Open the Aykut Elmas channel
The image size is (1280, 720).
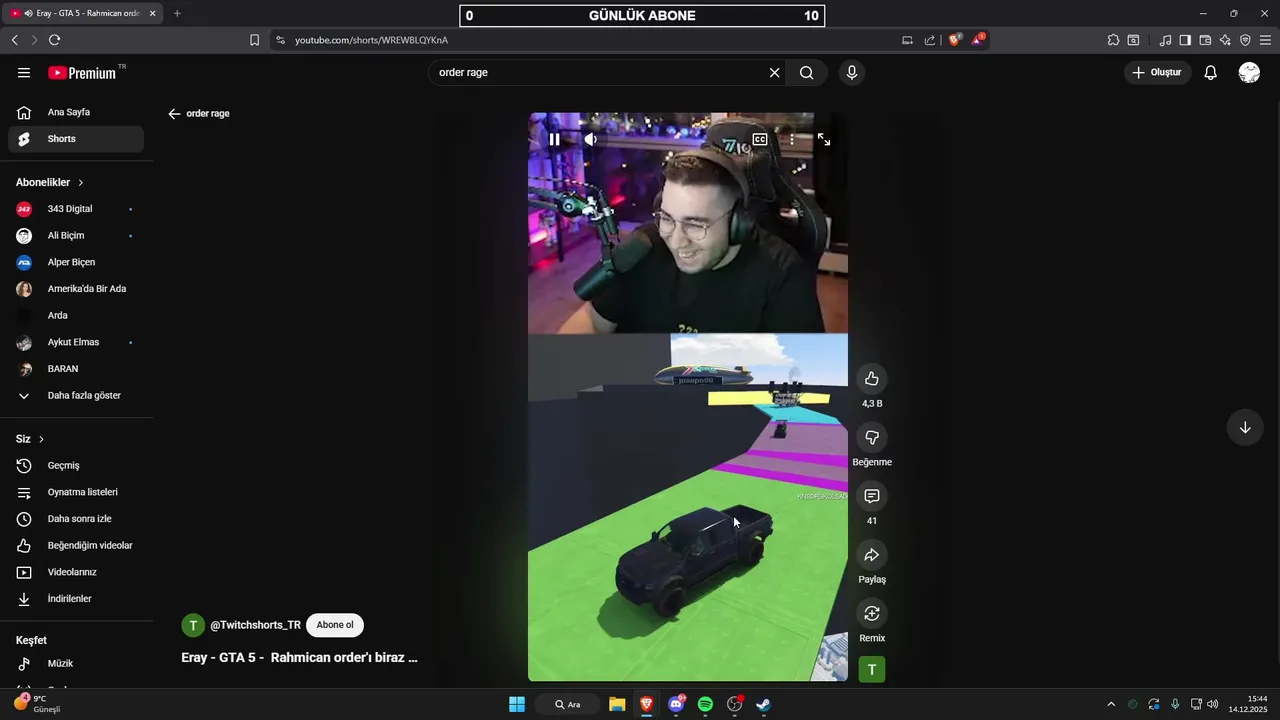(x=76, y=342)
